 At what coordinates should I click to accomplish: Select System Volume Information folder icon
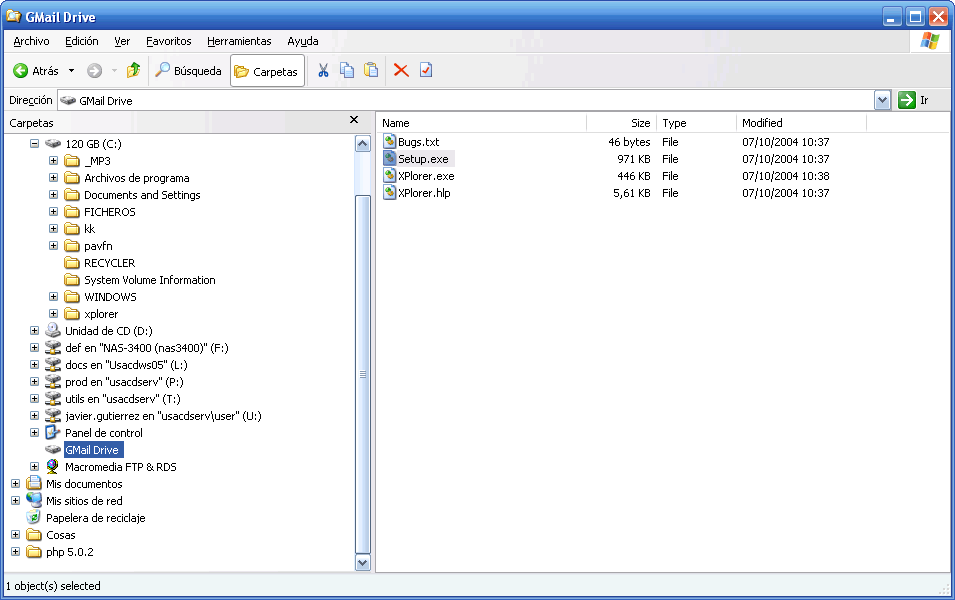coord(72,280)
